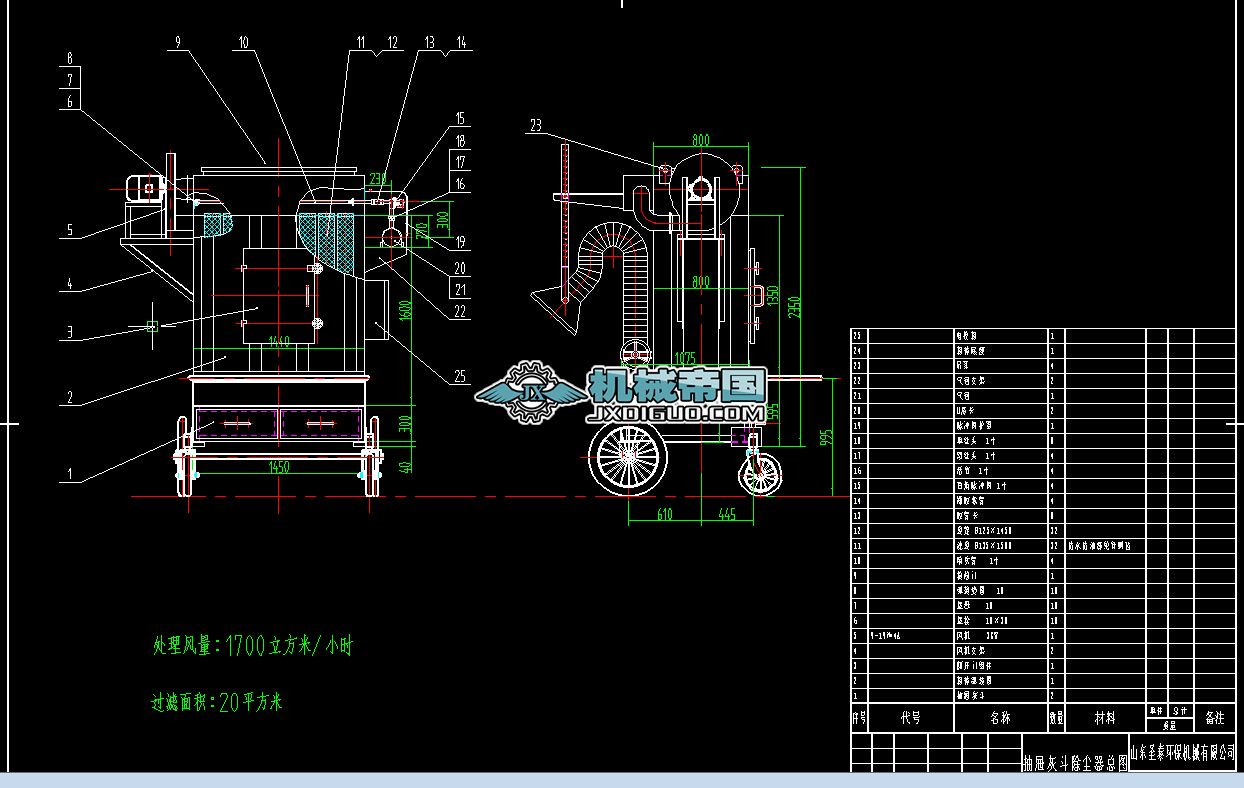Click the 40 ground-clearance dimension text

pos(406,467)
